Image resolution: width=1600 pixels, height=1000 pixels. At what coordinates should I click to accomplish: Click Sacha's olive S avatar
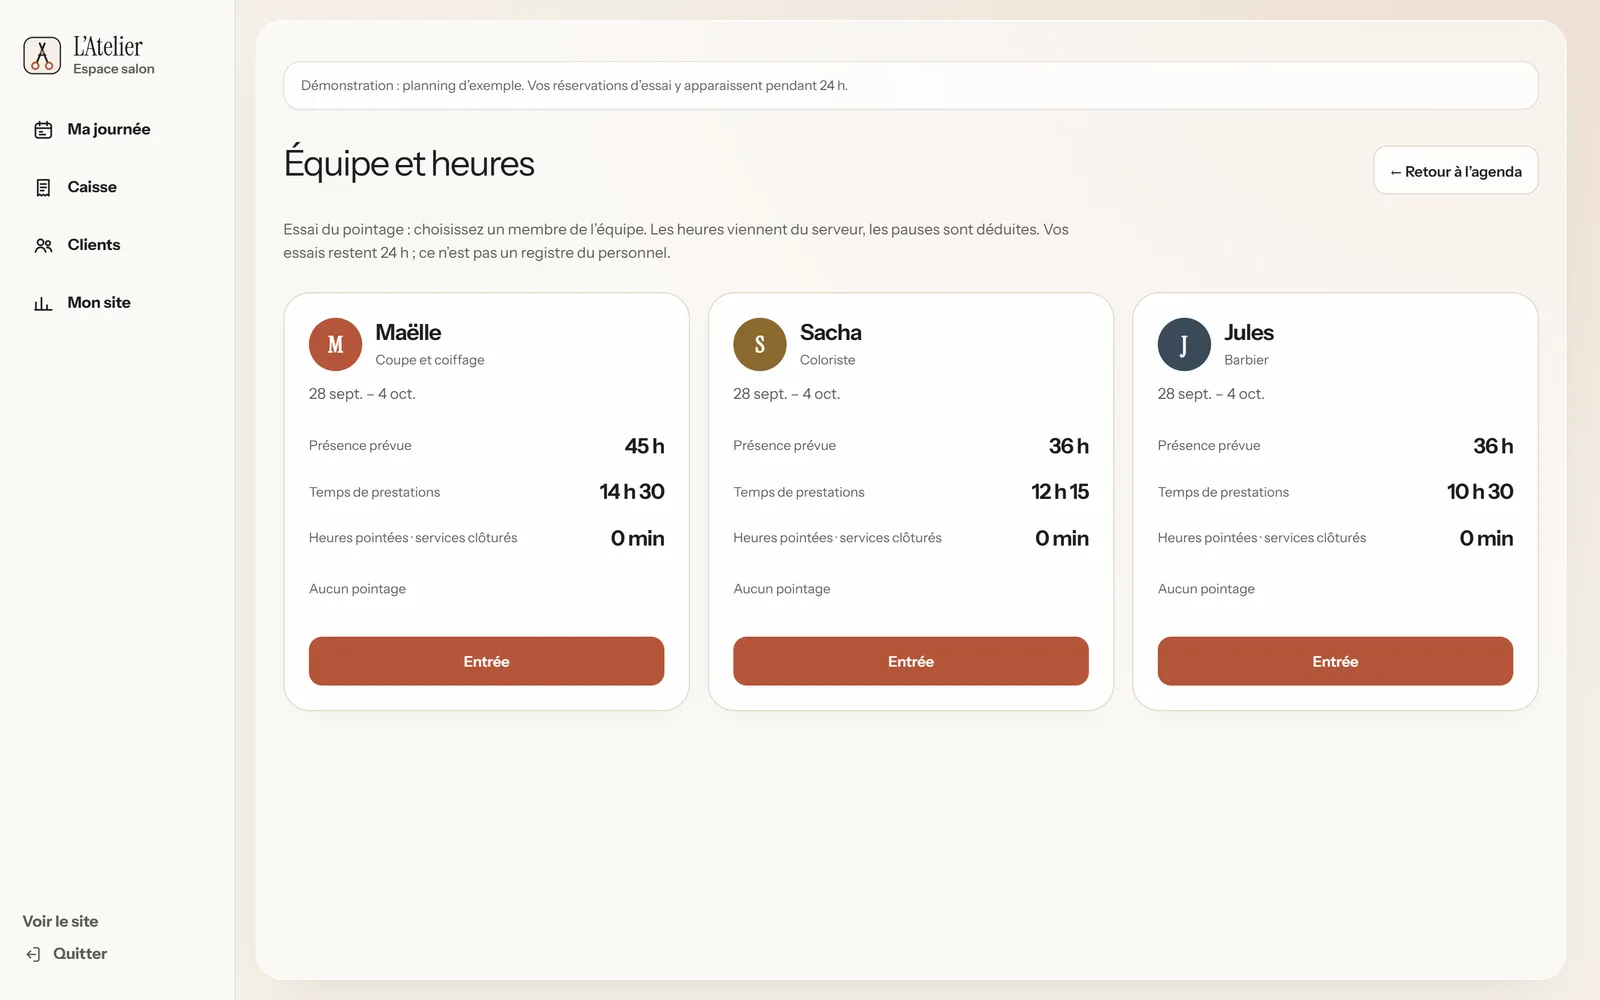760,344
